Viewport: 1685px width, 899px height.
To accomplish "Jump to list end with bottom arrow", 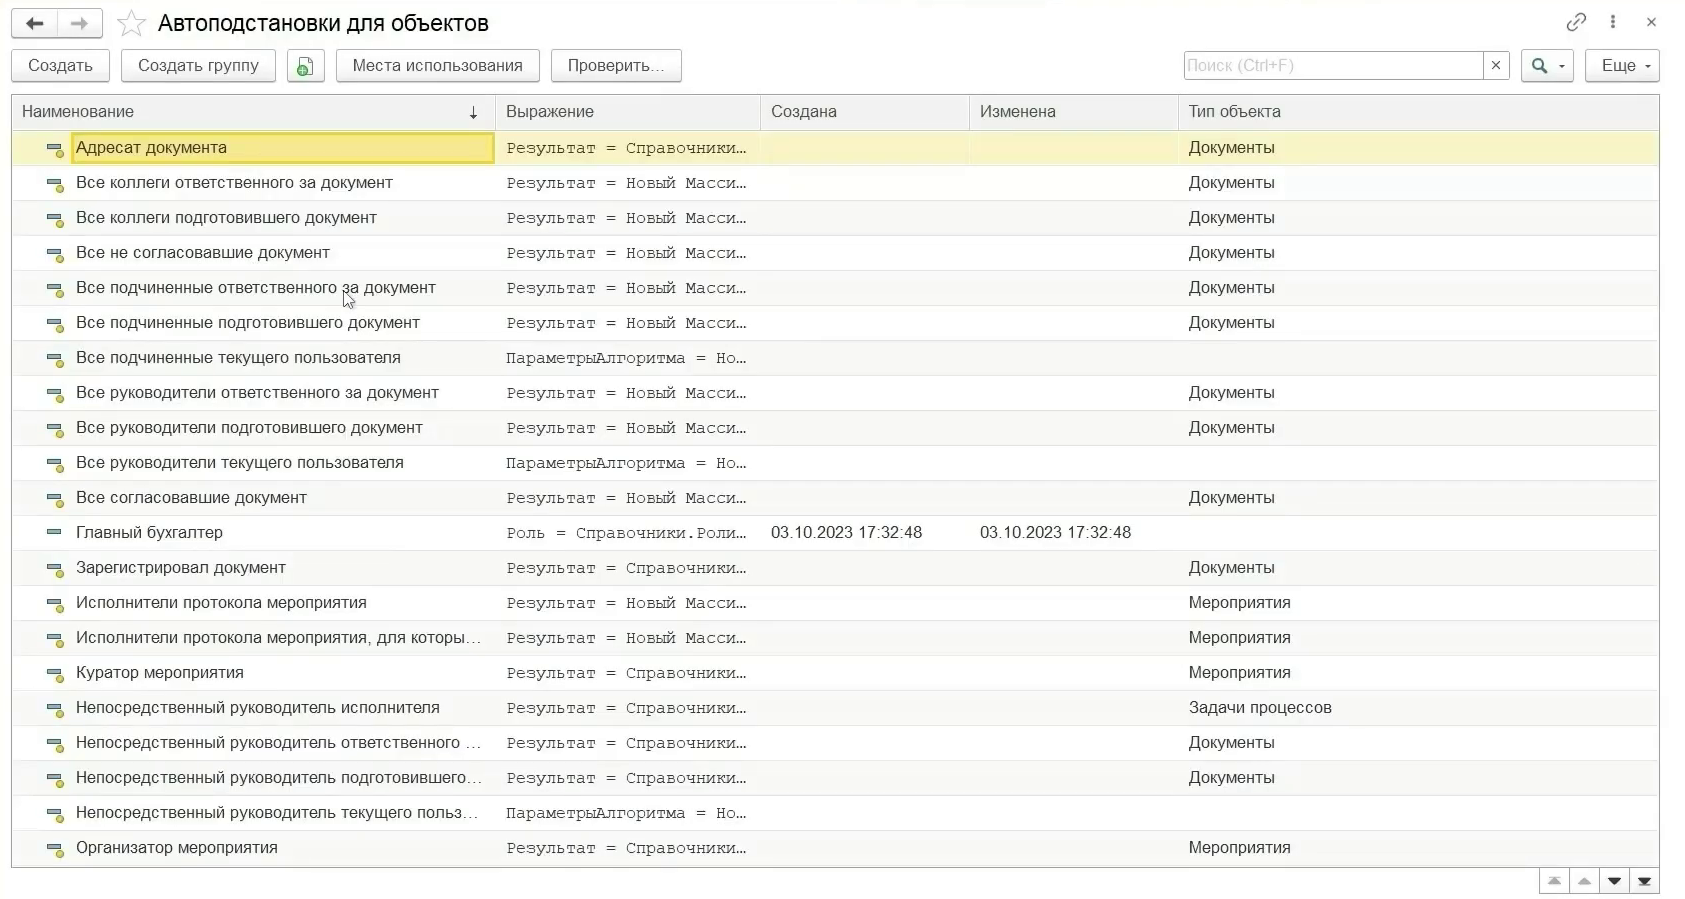I will click(x=1645, y=881).
